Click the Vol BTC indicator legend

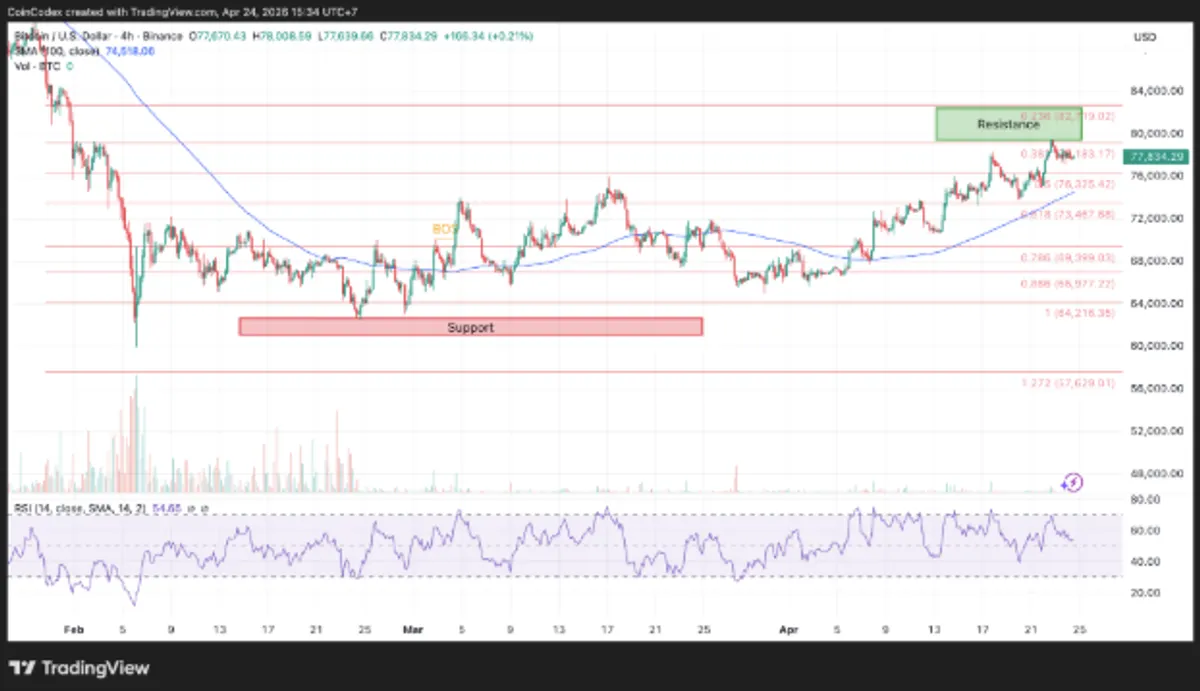tap(45, 65)
